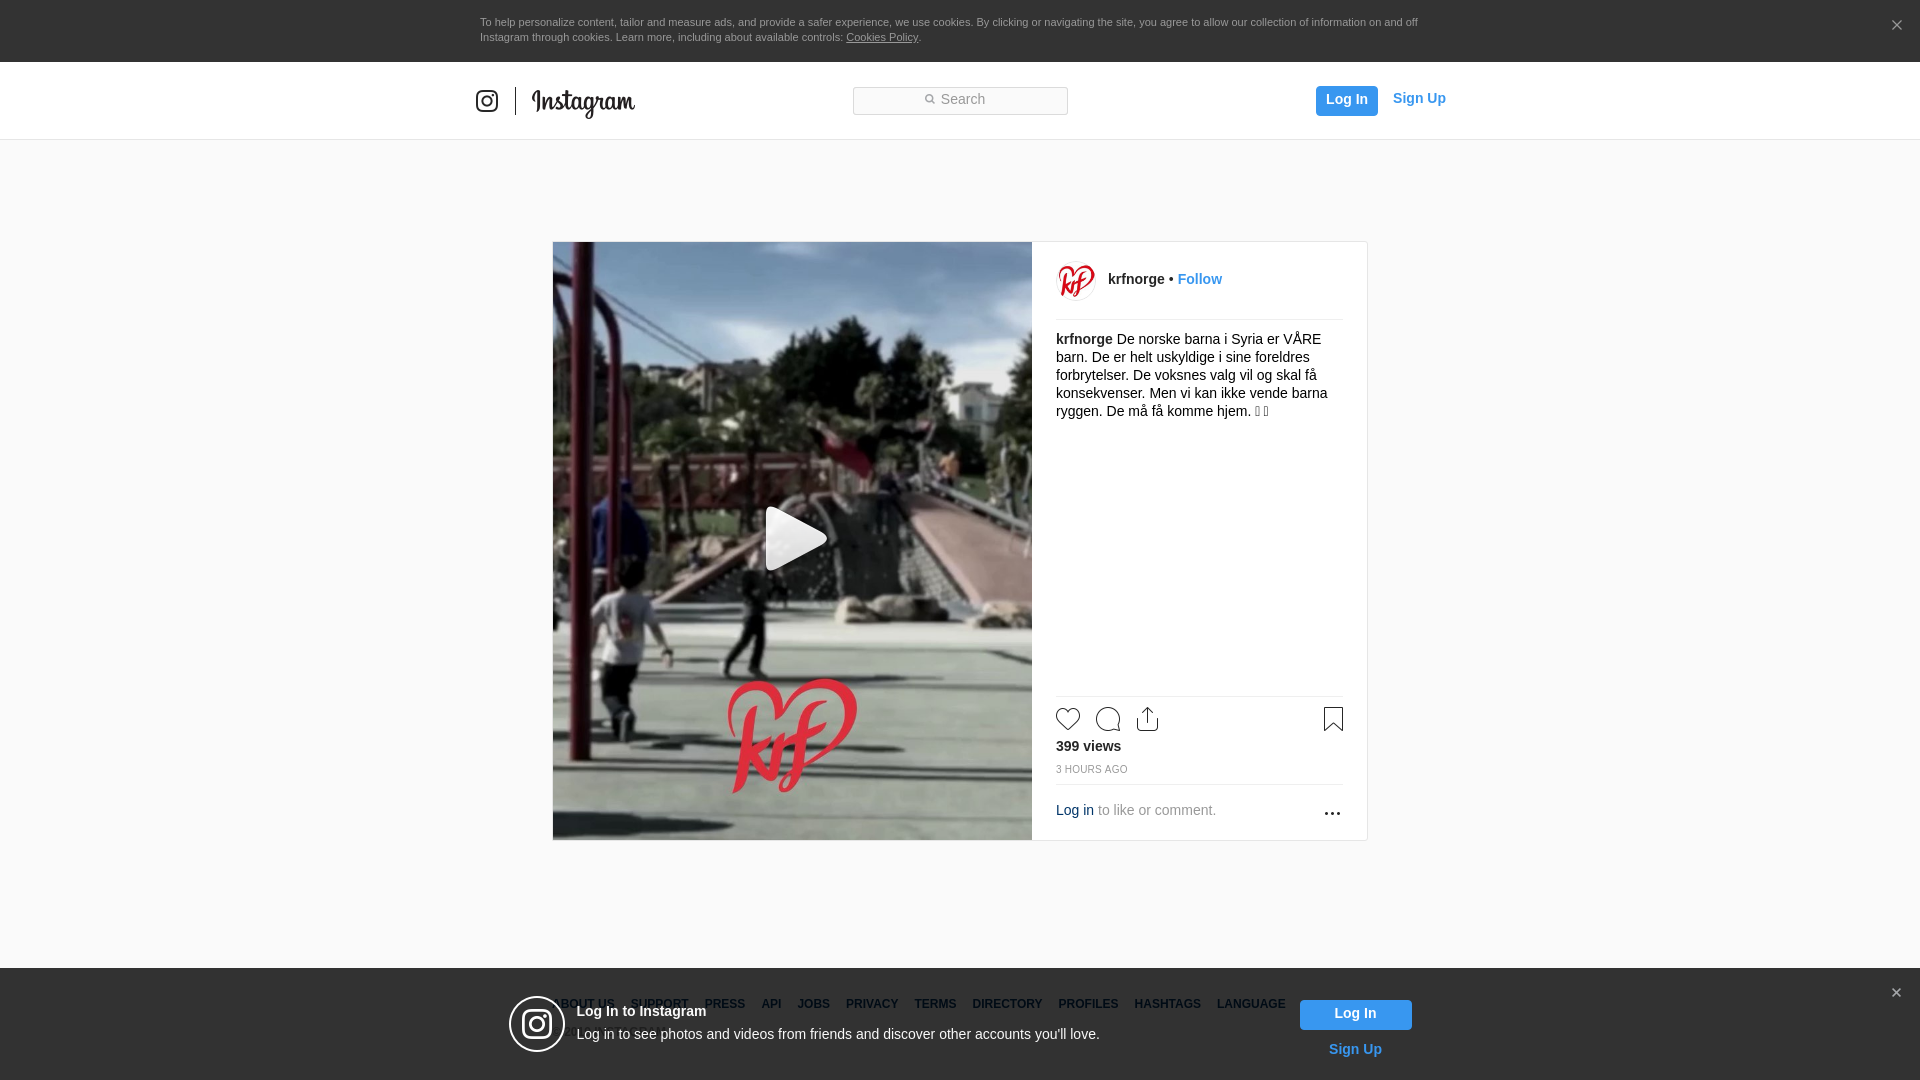Screen dimensions: 1920x1080
Task: Open the HASHTAGS footer link
Action: point(1167,1004)
